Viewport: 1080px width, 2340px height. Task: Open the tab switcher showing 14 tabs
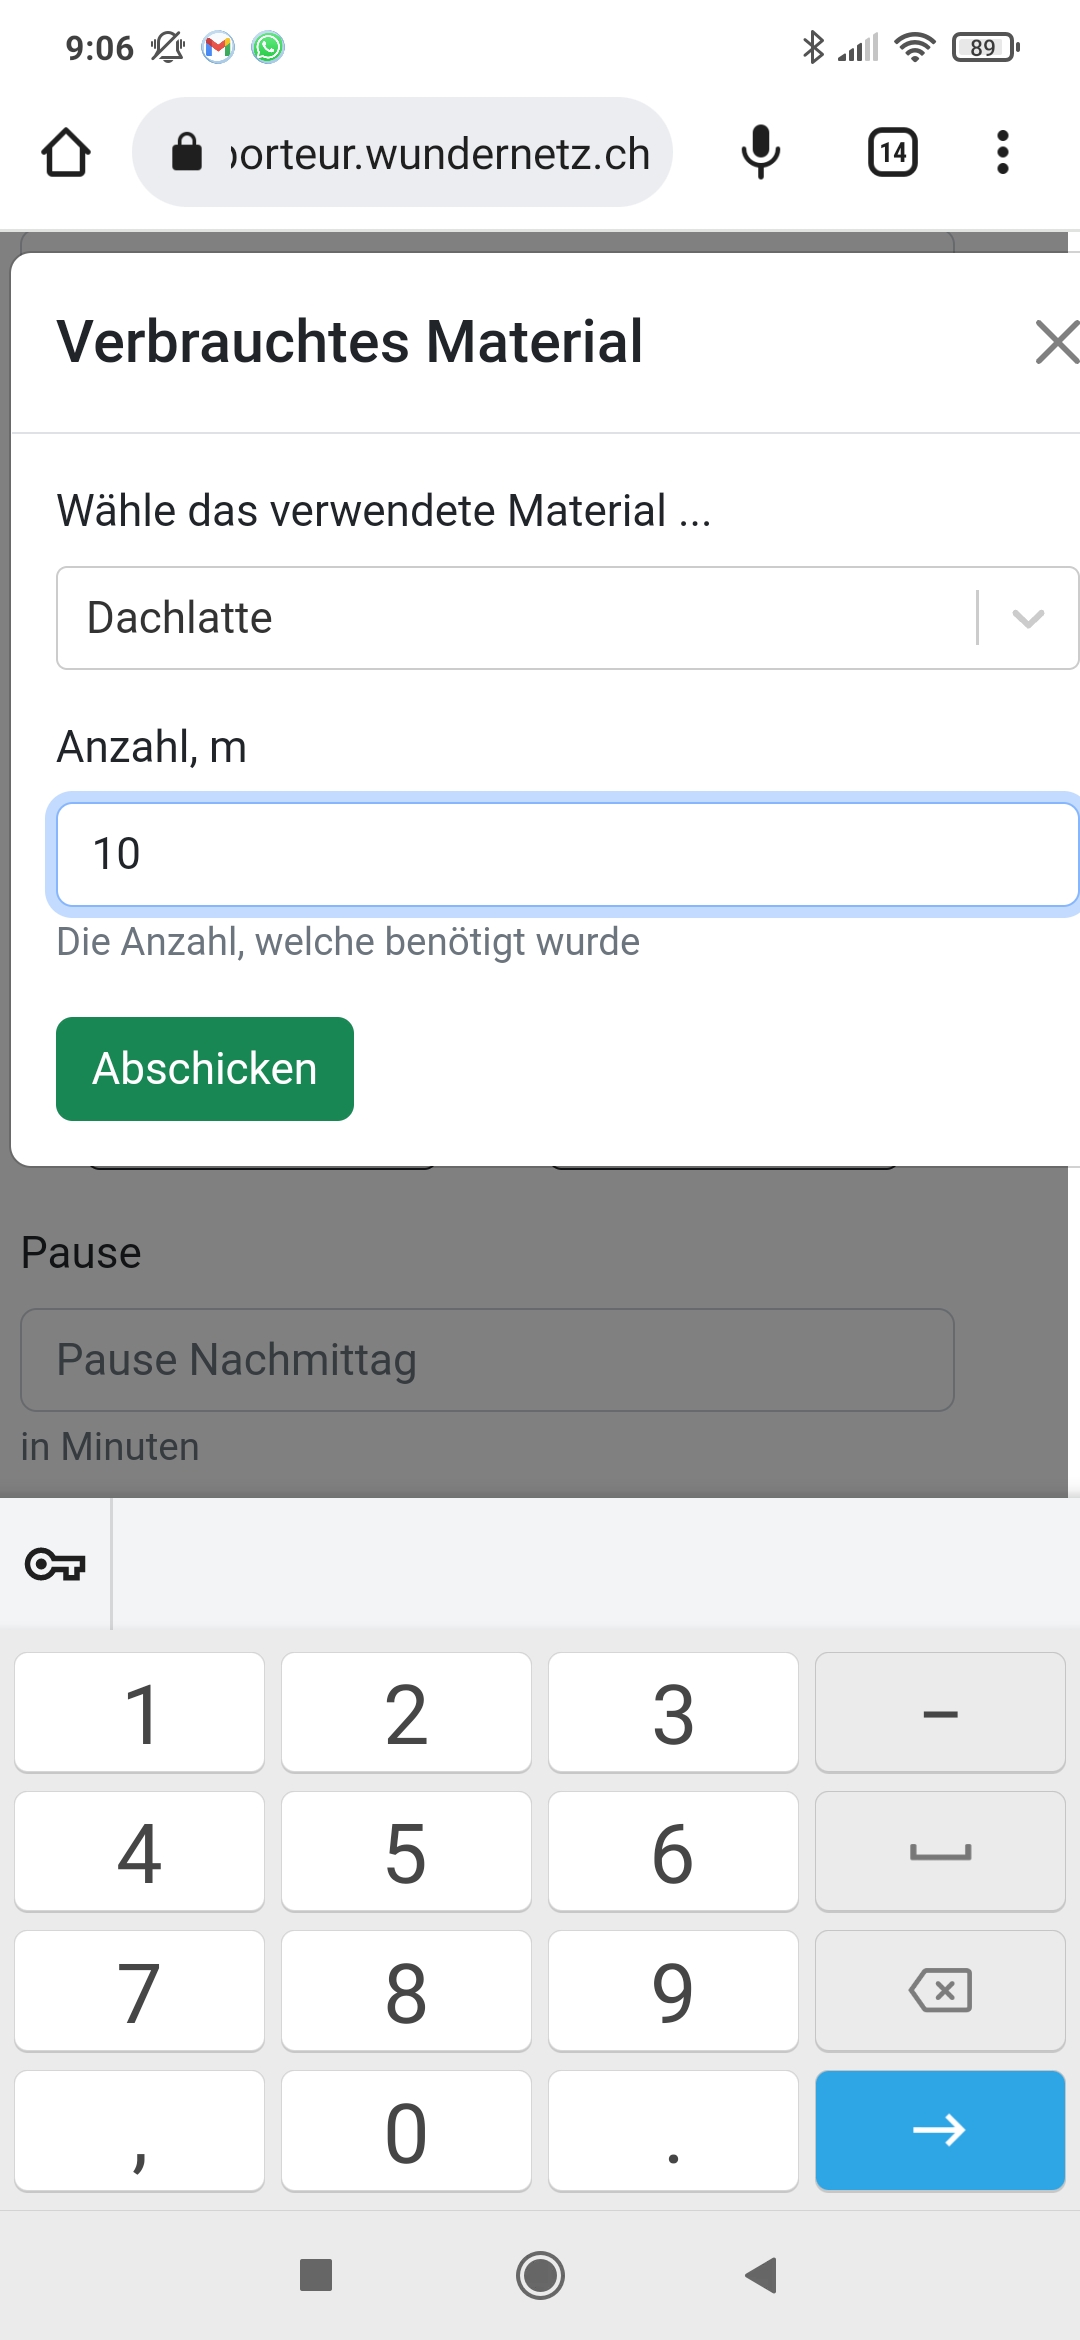tap(892, 153)
